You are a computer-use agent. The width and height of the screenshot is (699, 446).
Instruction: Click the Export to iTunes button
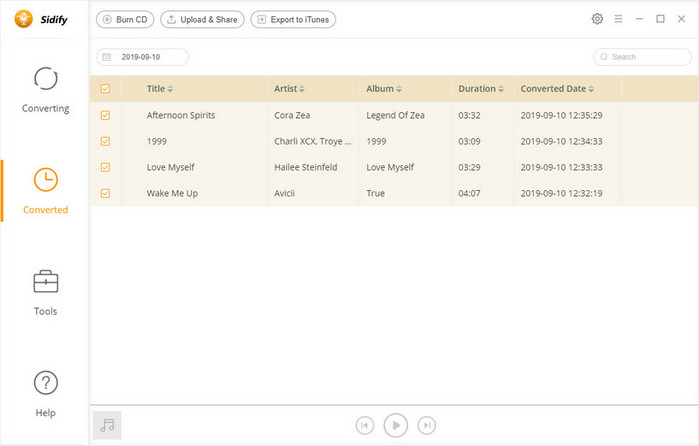(293, 20)
